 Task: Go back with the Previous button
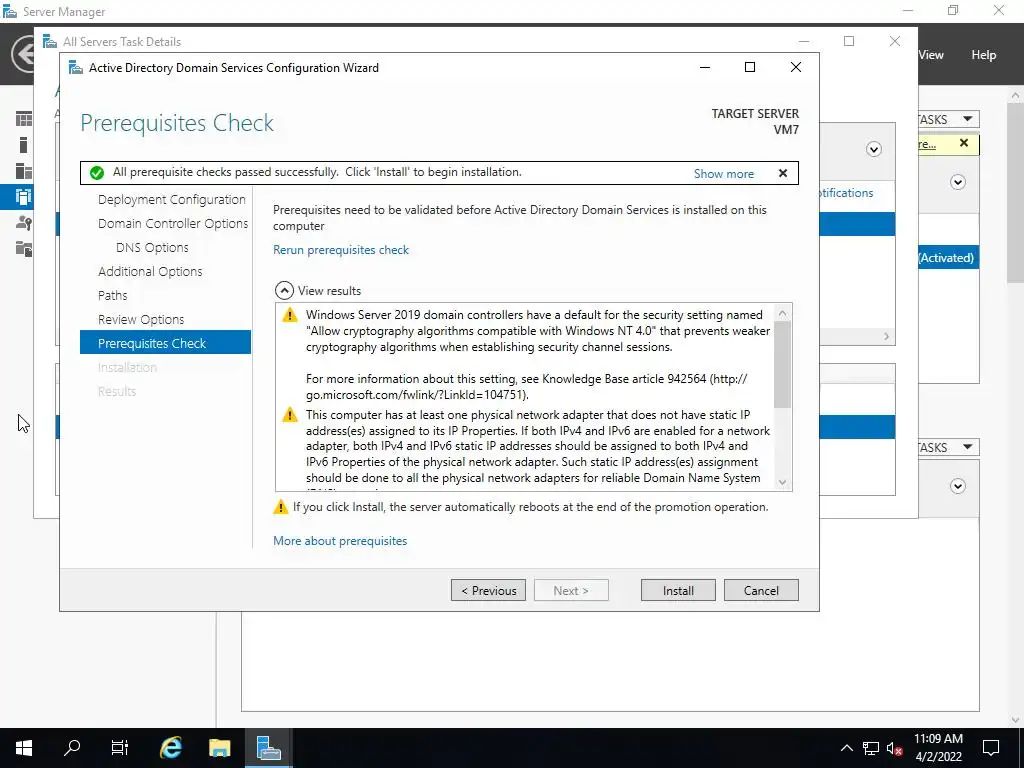(x=488, y=590)
